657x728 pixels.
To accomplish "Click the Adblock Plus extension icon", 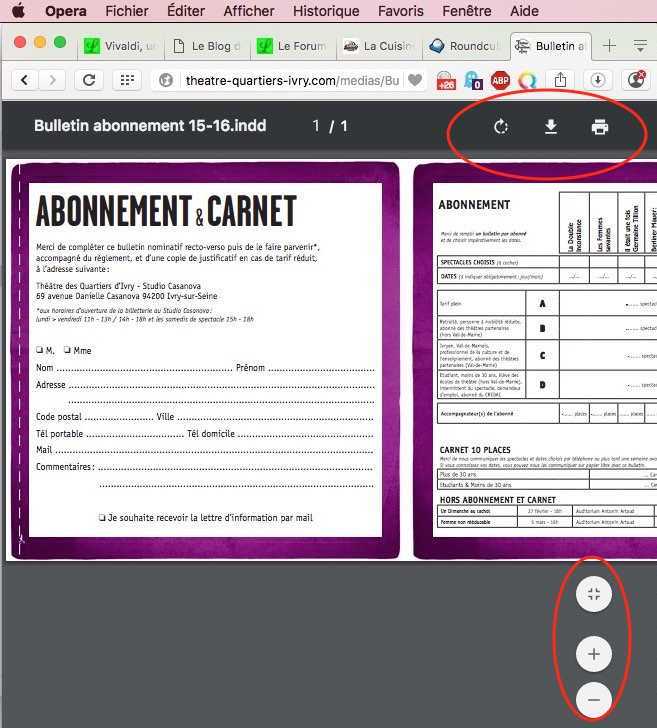I will (x=499, y=80).
